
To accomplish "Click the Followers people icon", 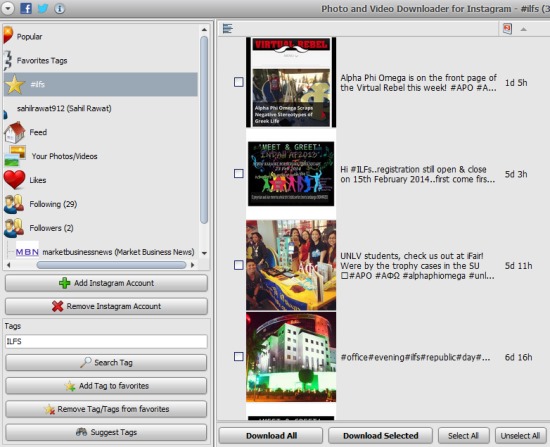I will 14,228.
